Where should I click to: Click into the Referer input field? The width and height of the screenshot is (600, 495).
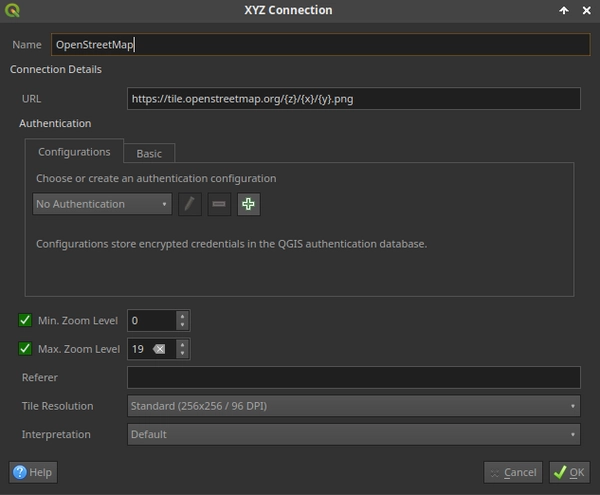354,378
